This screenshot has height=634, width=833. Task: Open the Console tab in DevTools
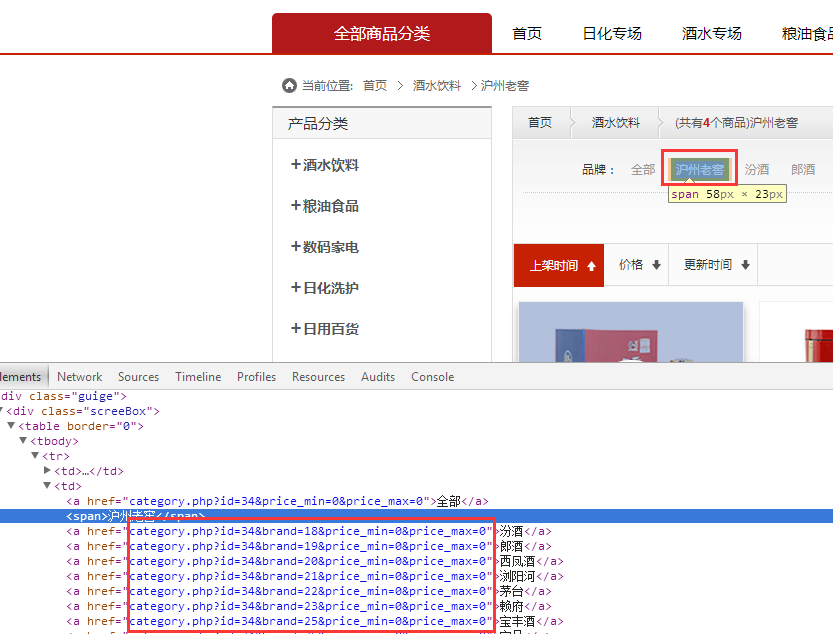(x=432, y=377)
